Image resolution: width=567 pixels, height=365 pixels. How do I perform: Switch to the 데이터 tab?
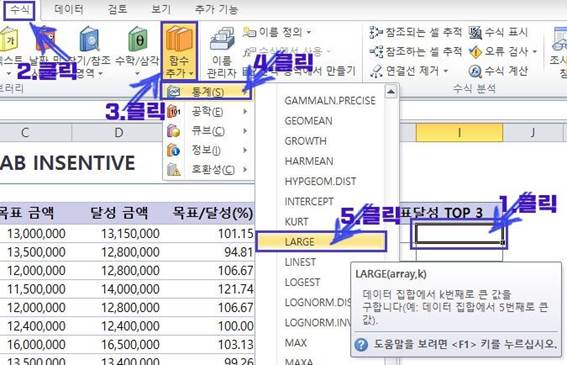[69, 9]
